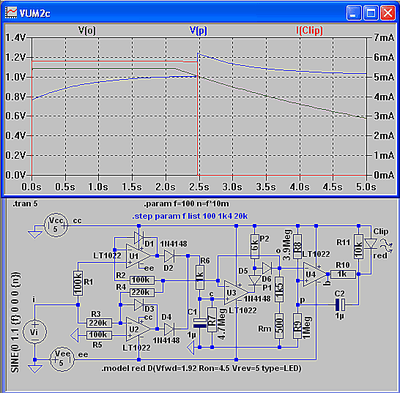Select resistor P1 1k5

(279, 289)
